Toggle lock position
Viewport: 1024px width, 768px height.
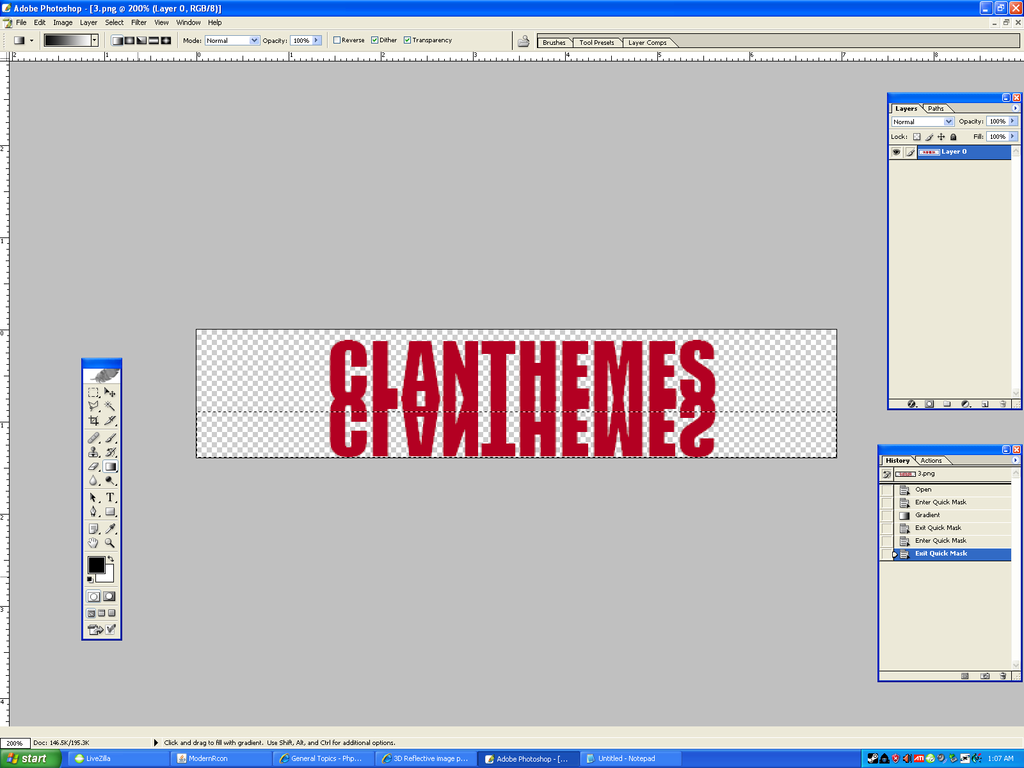click(x=941, y=137)
